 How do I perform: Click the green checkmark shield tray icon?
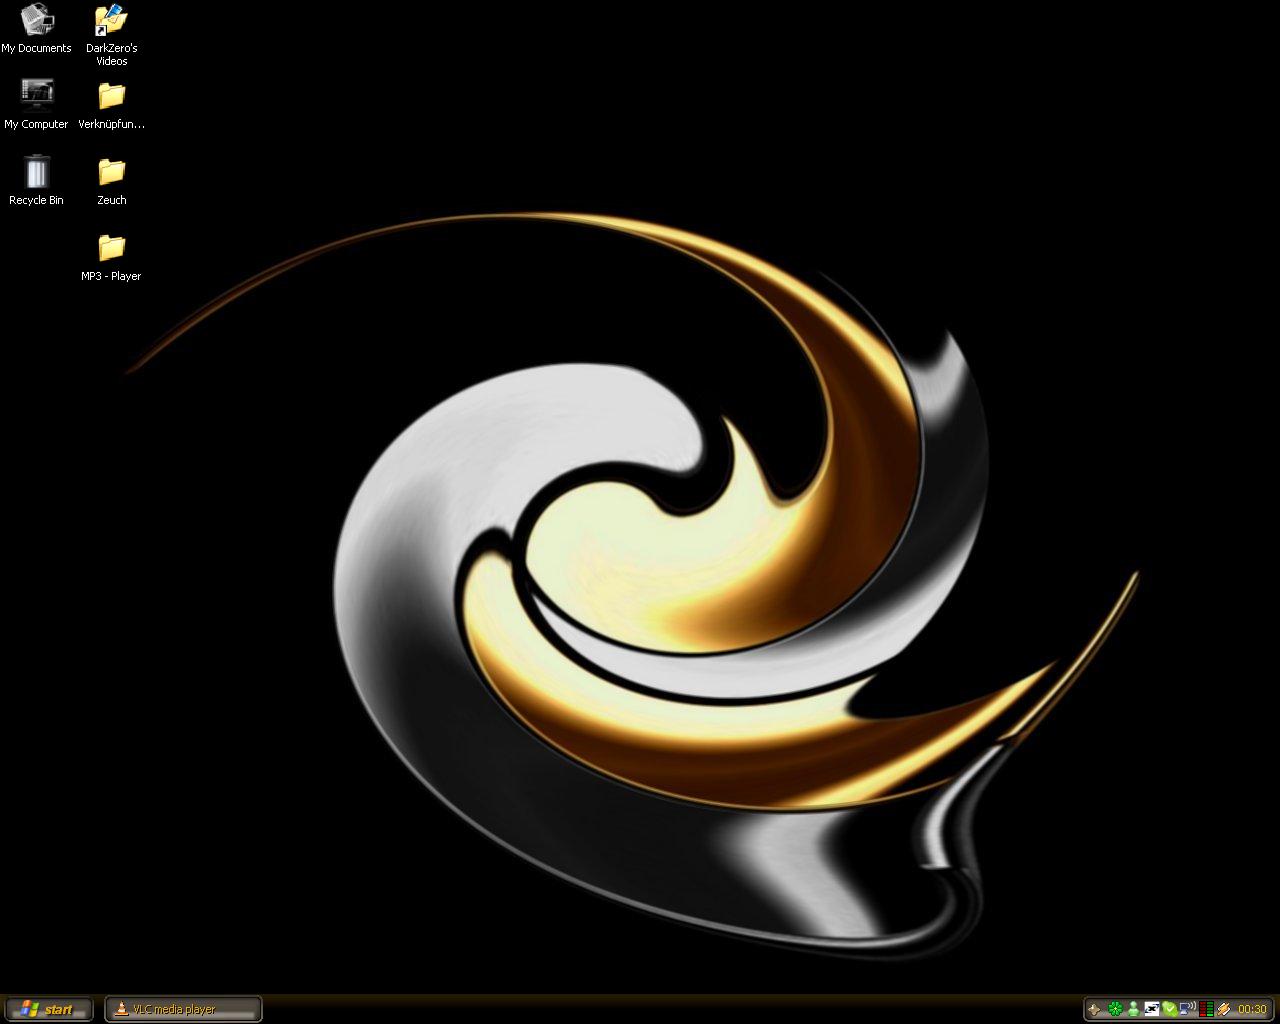[x=1170, y=1009]
